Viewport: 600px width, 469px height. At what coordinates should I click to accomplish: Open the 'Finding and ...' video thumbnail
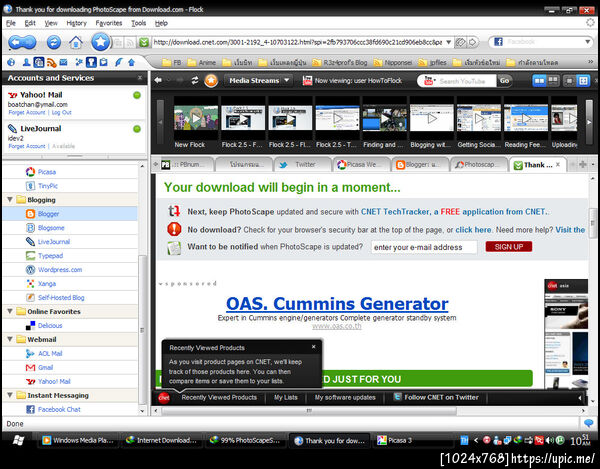point(384,119)
